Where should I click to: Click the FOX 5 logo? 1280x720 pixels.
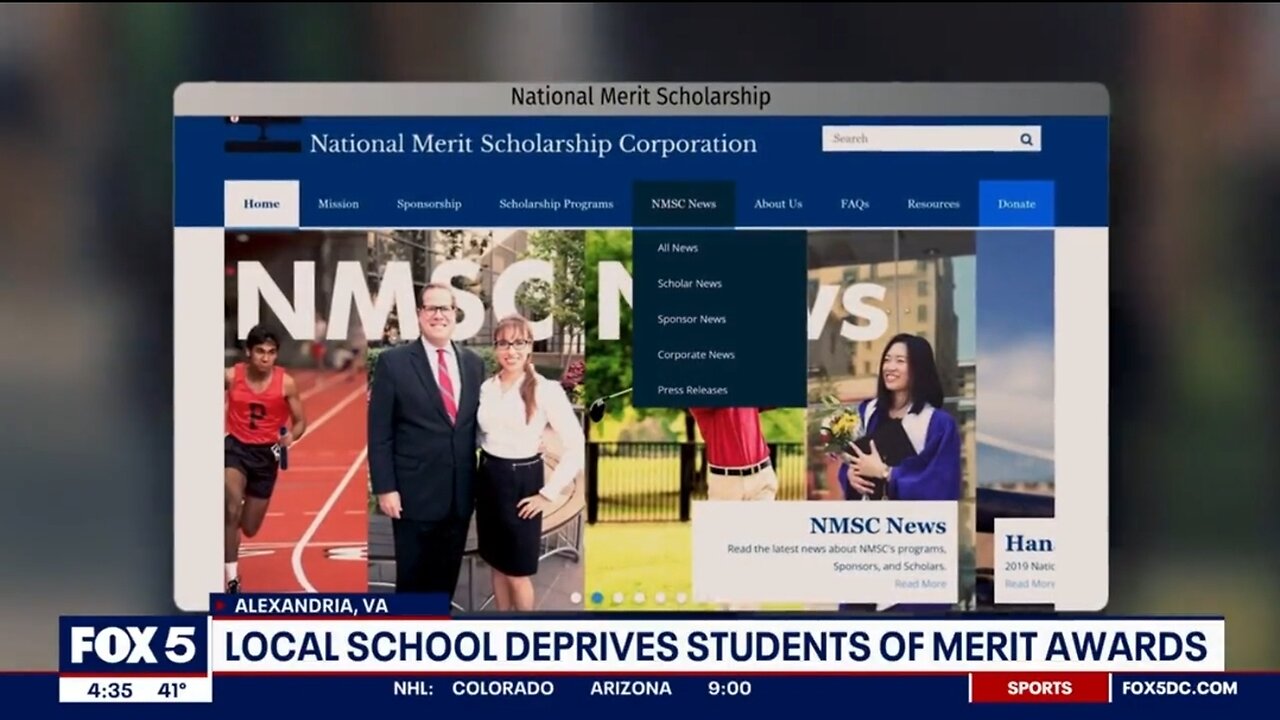(134, 645)
